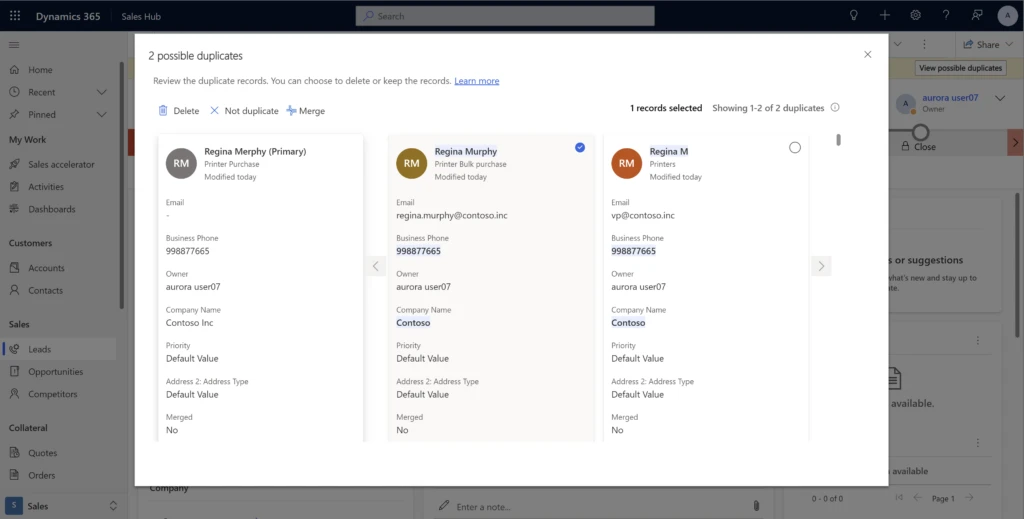Click the Delete trash icon in dialog
This screenshot has width=1024, height=519.
click(x=163, y=111)
